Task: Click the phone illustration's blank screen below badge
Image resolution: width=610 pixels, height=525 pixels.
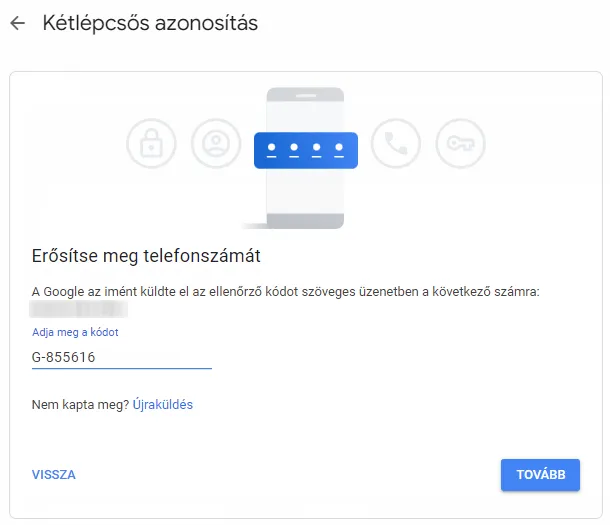Action: (306, 192)
